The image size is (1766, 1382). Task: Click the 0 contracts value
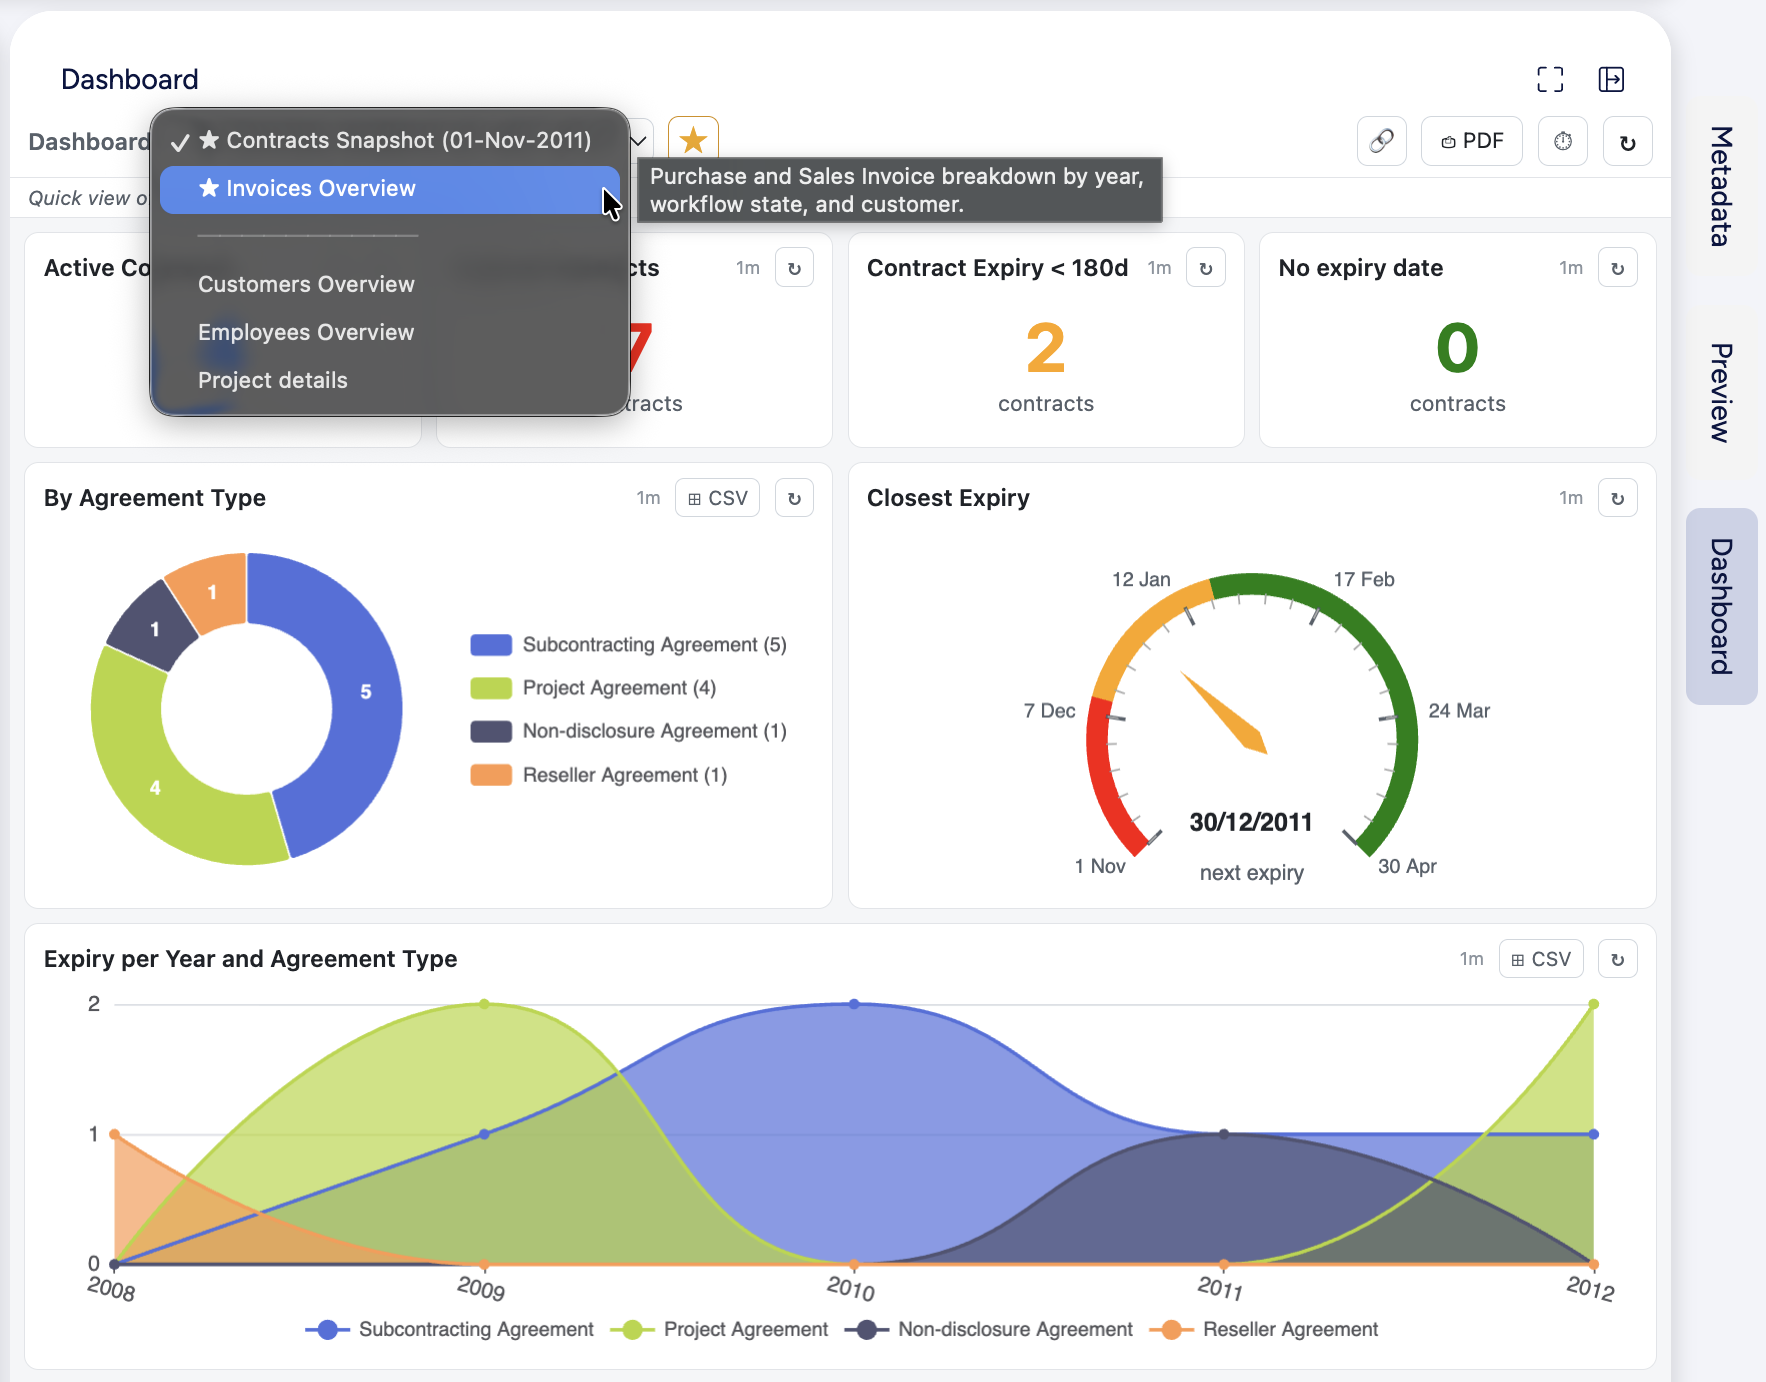(1457, 348)
